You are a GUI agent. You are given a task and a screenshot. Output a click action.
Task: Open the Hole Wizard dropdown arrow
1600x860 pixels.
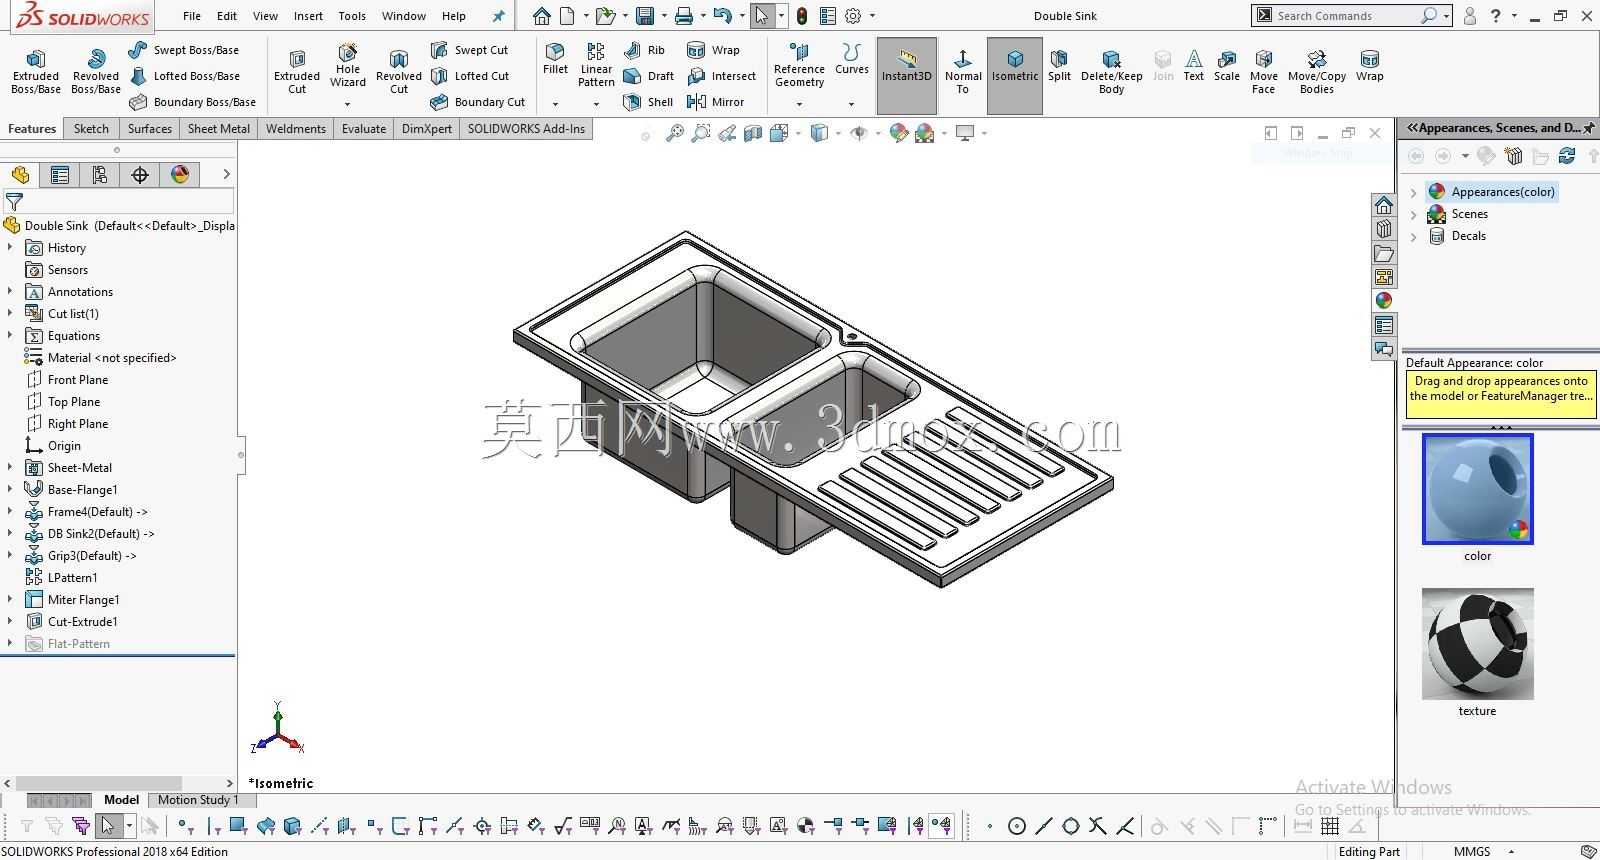(x=348, y=104)
